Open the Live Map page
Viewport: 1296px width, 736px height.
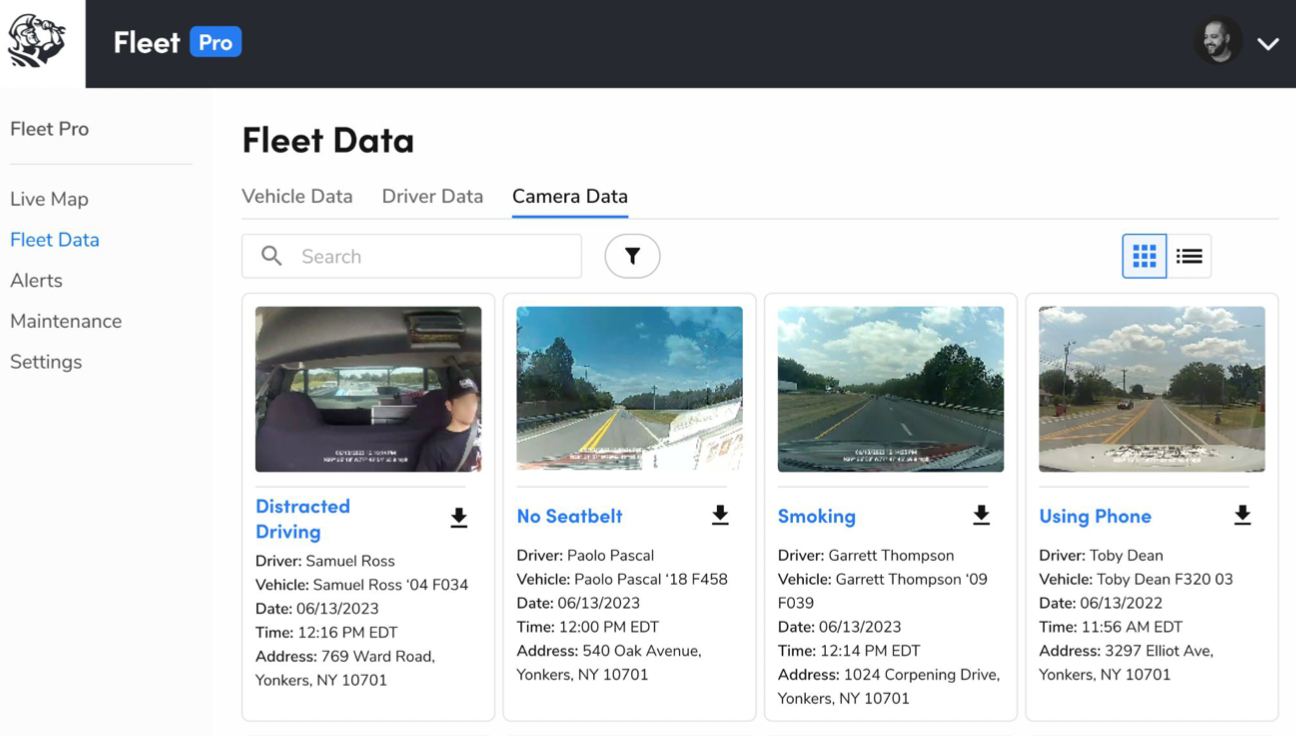[x=49, y=199]
